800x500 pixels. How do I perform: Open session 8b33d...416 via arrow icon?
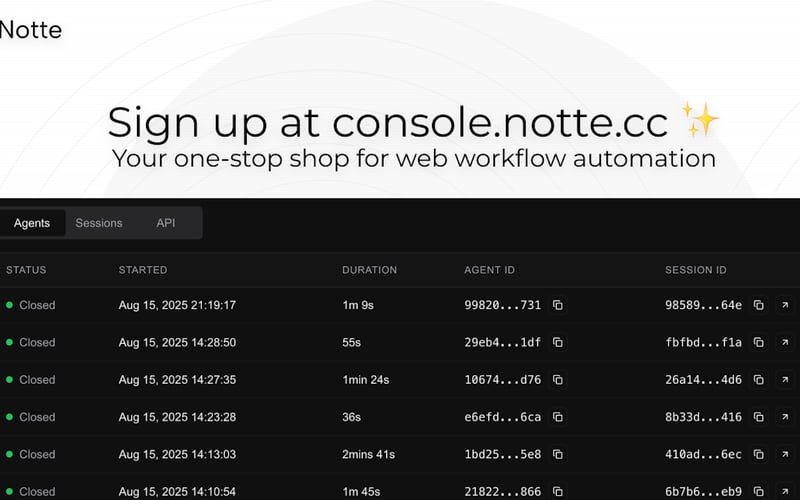pos(785,417)
